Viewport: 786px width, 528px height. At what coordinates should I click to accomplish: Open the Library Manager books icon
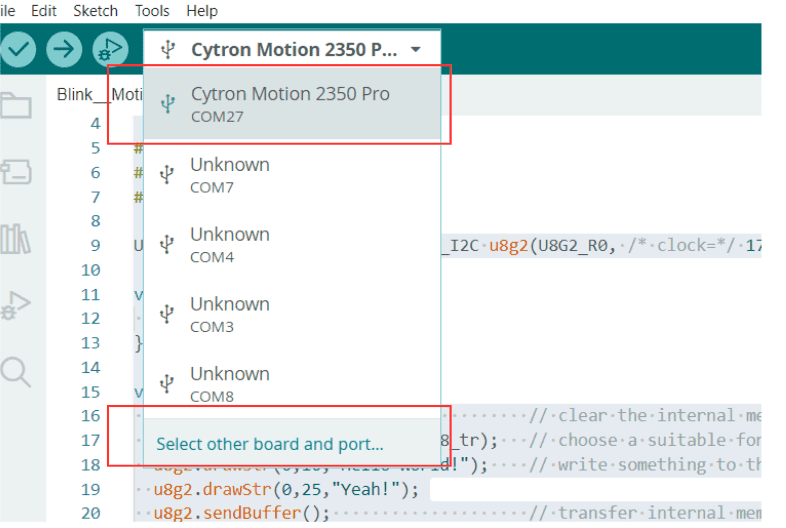pos(15,238)
